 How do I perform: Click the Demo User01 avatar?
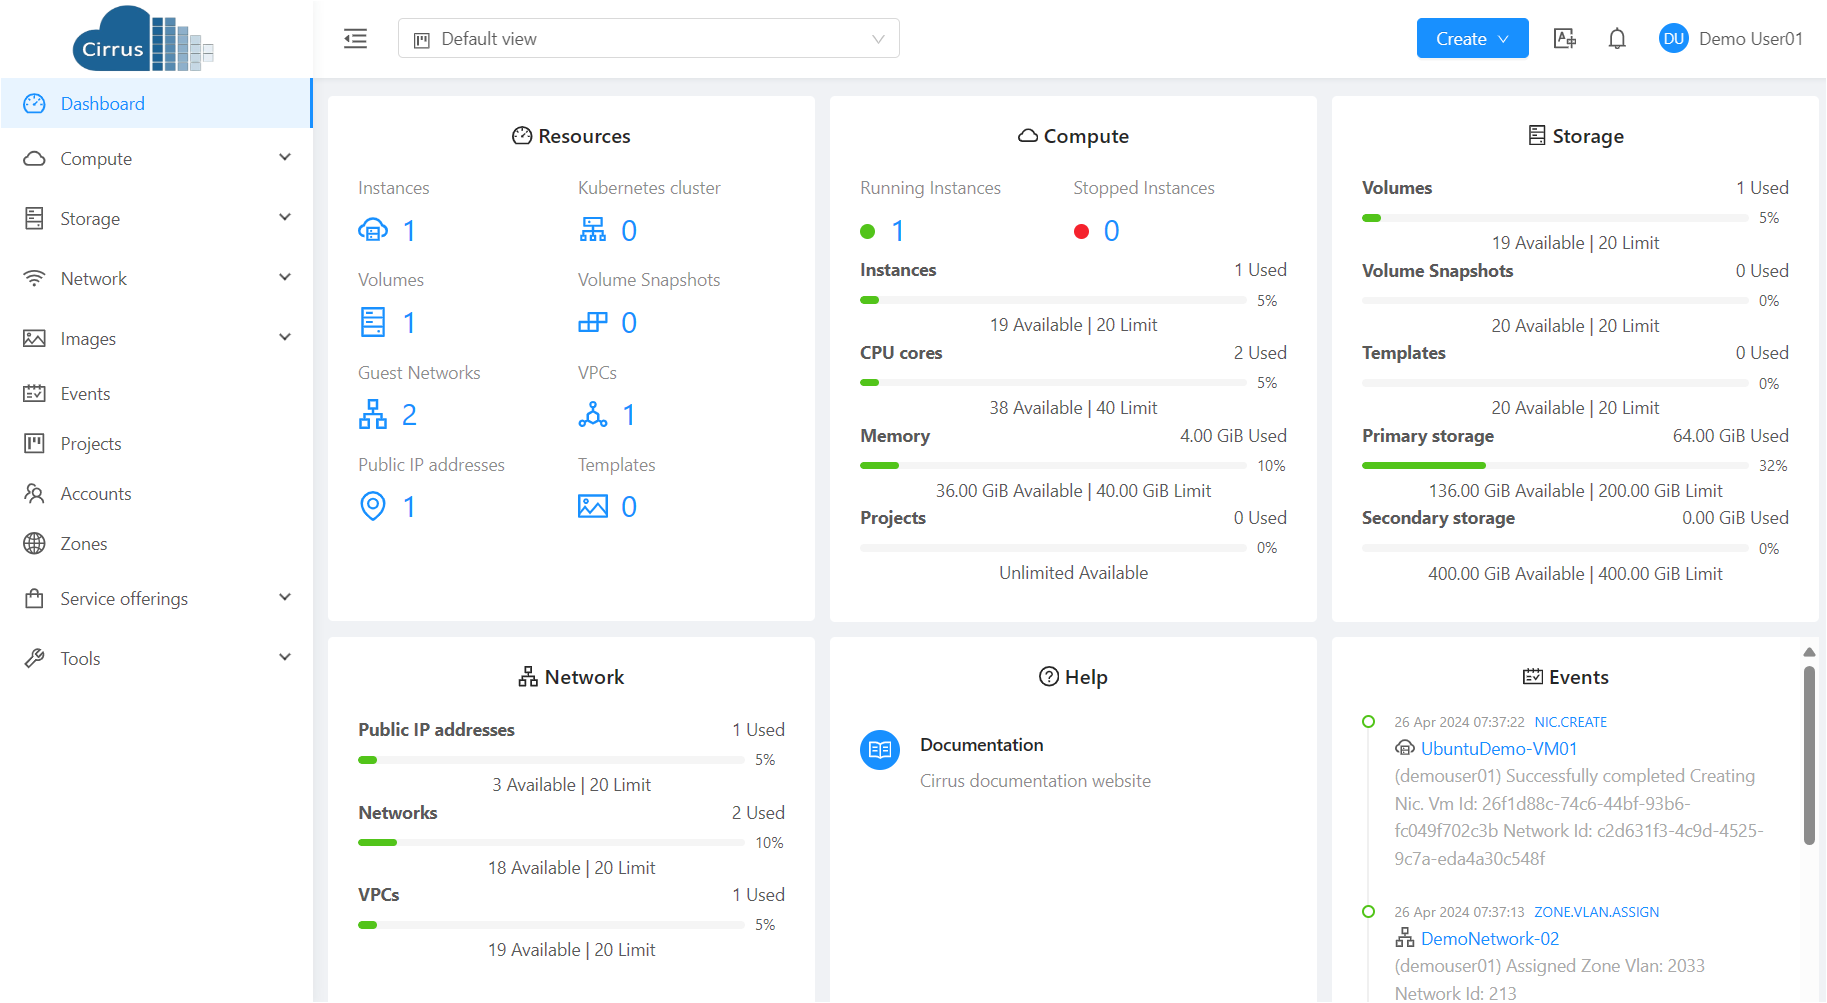1673,39
